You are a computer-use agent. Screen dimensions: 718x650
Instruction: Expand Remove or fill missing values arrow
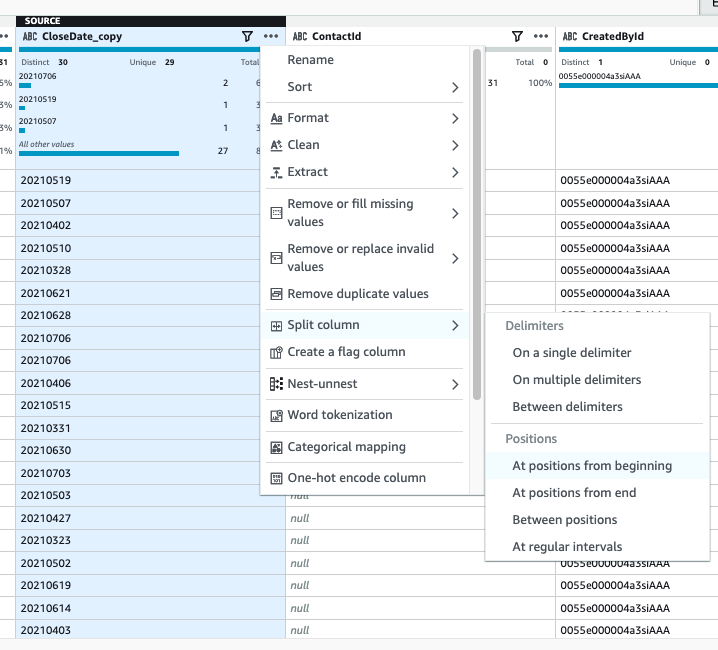click(x=455, y=213)
